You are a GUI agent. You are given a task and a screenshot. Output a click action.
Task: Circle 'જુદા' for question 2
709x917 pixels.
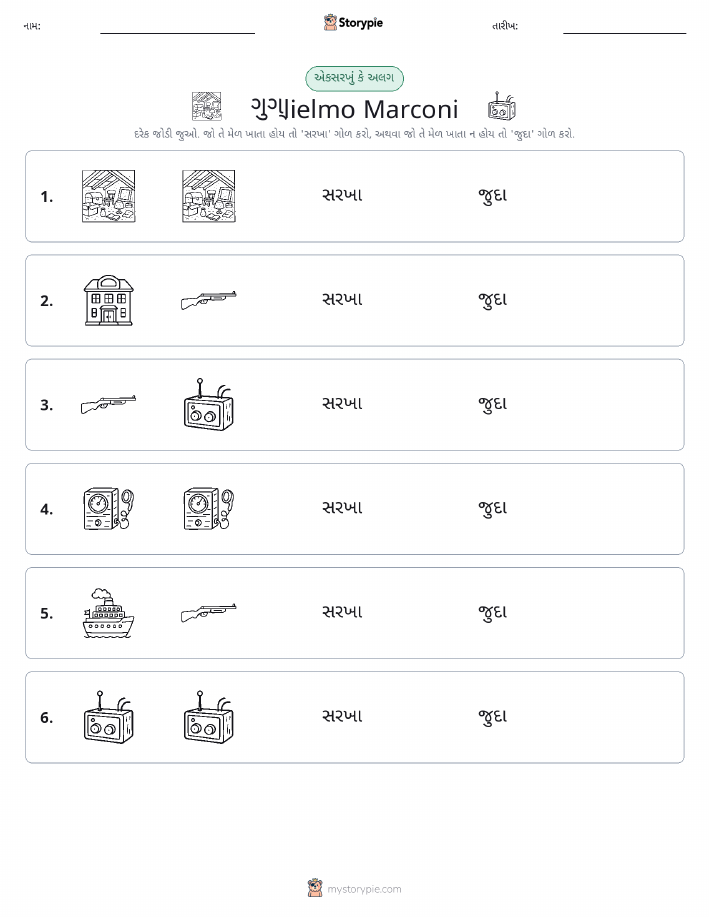tap(493, 301)
